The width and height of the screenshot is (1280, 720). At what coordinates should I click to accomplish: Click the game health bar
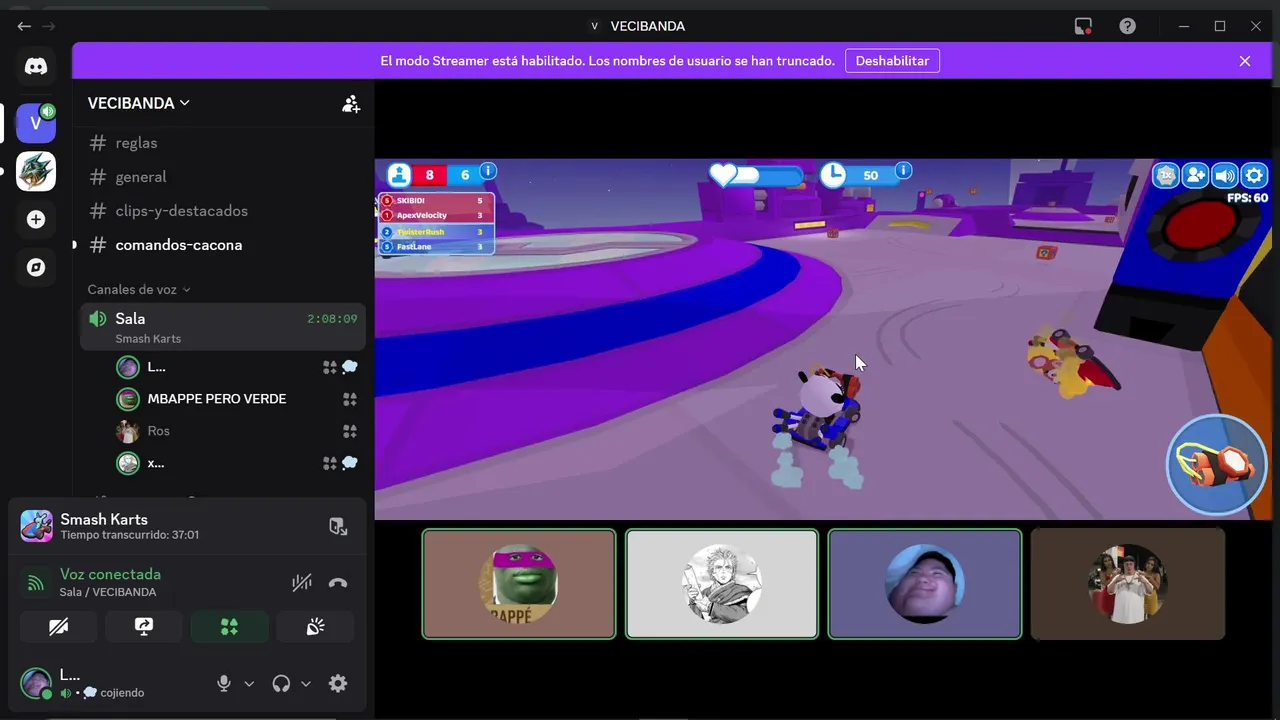[x=757, y=175]
